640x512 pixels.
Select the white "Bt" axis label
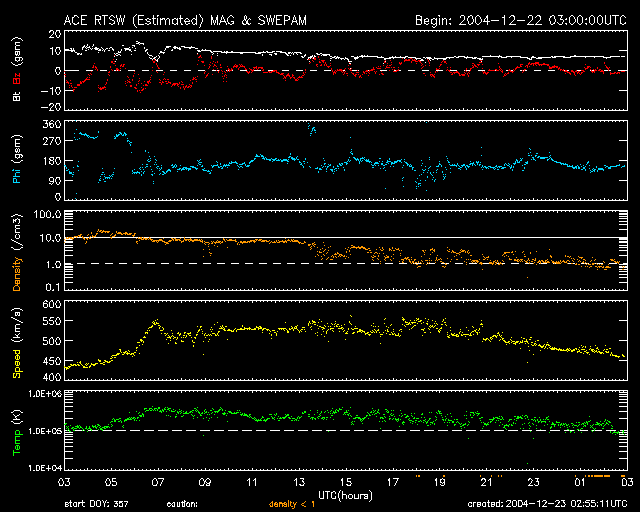click(x=17, y=96)
